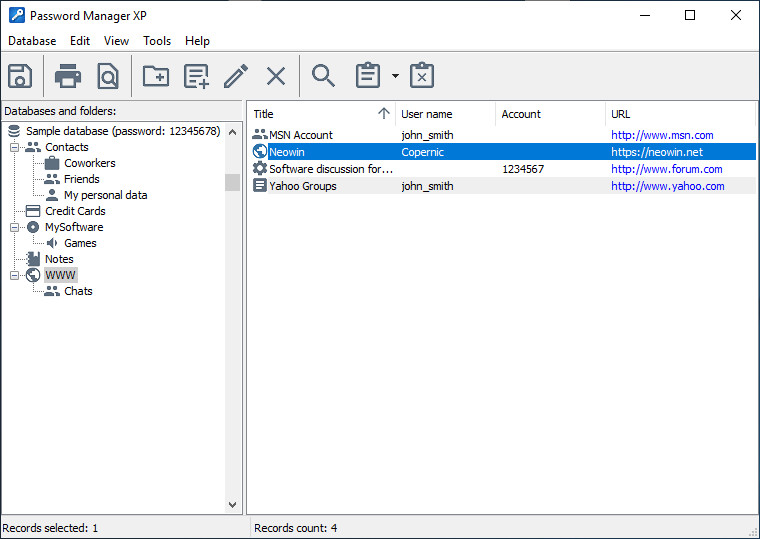Open the Database menu
760x539 pixels.
[x=32, y=41]
